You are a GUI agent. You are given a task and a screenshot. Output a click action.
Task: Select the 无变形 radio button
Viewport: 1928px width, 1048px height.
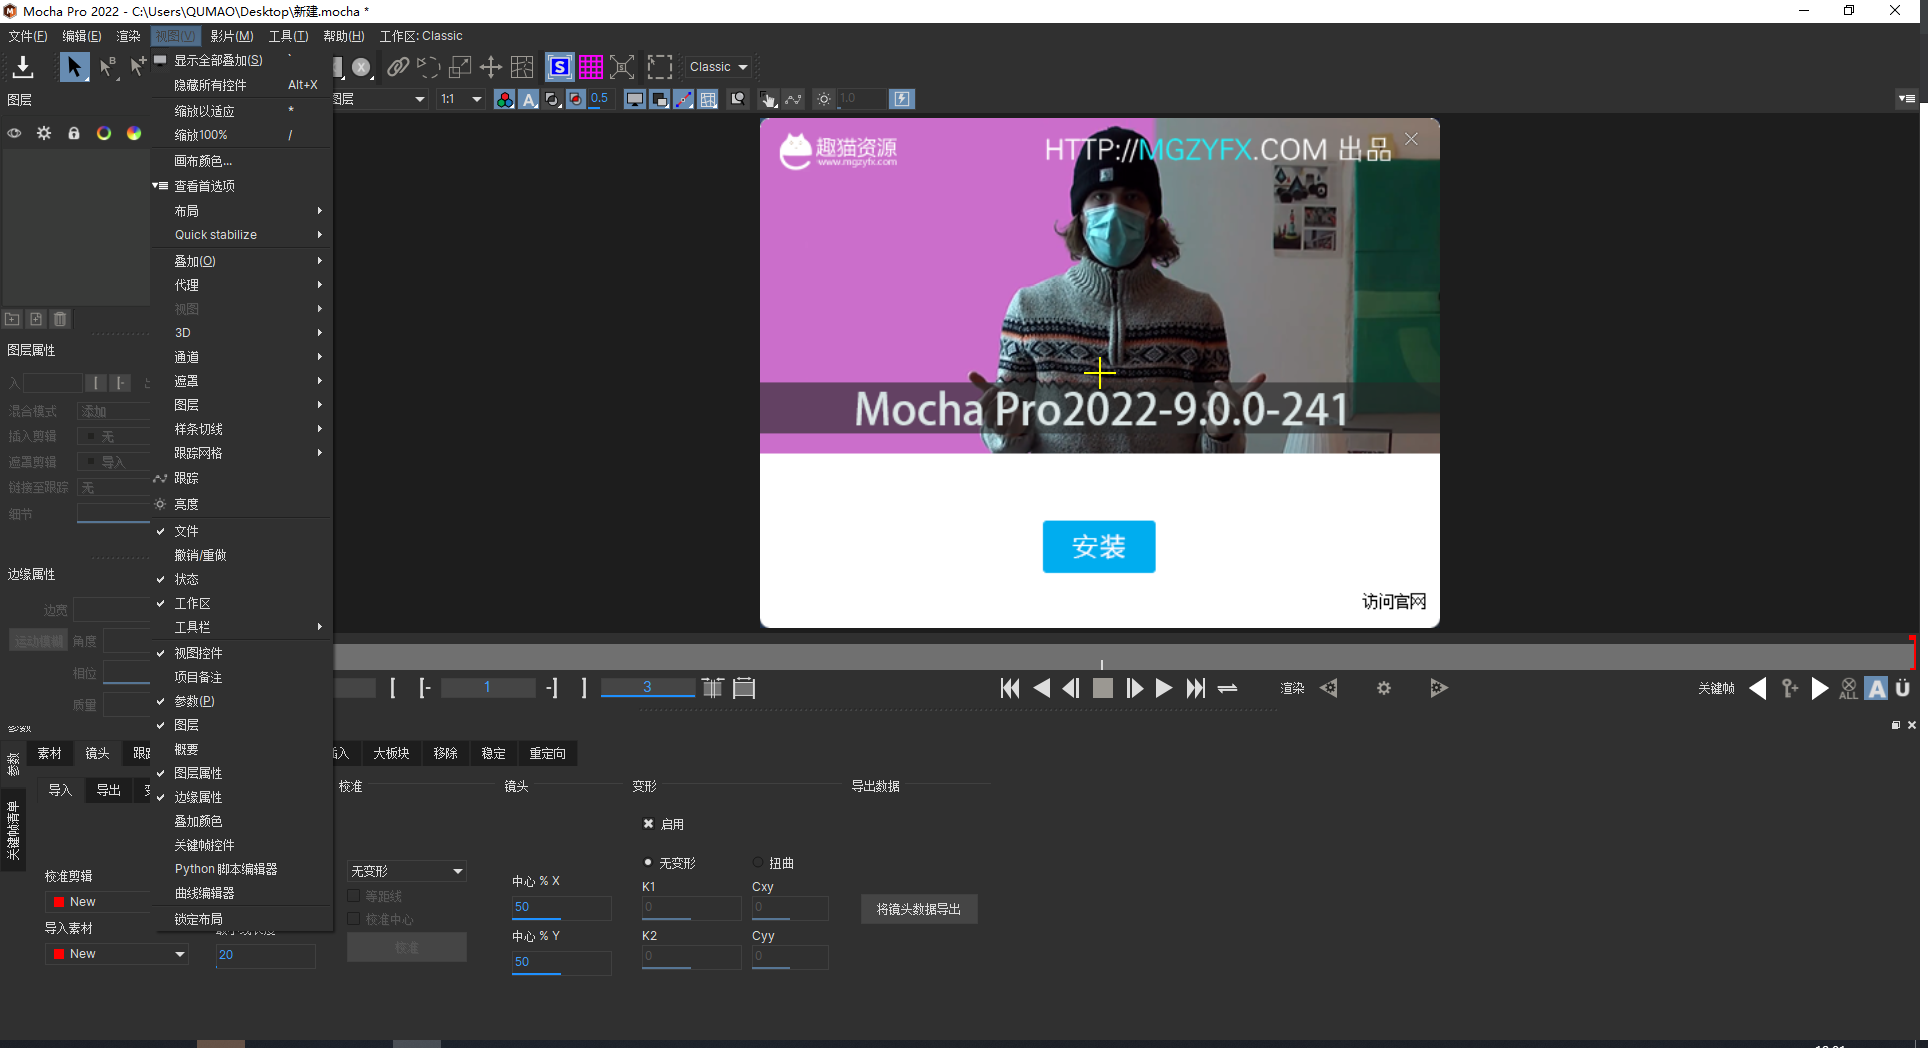(x=648, y=862)
